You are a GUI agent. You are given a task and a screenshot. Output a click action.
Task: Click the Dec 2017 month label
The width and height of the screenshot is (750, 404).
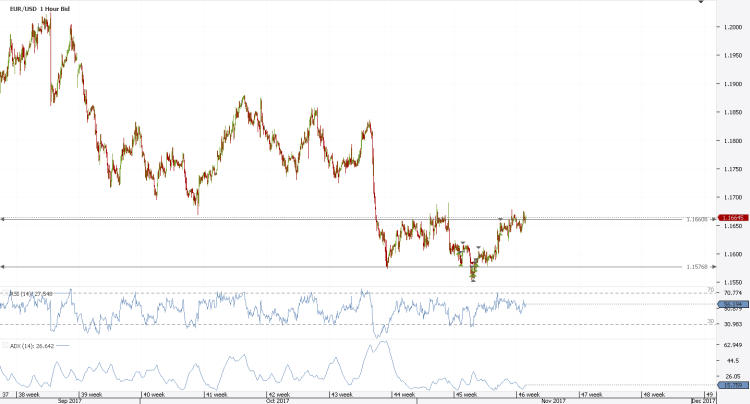coord(703,401)
